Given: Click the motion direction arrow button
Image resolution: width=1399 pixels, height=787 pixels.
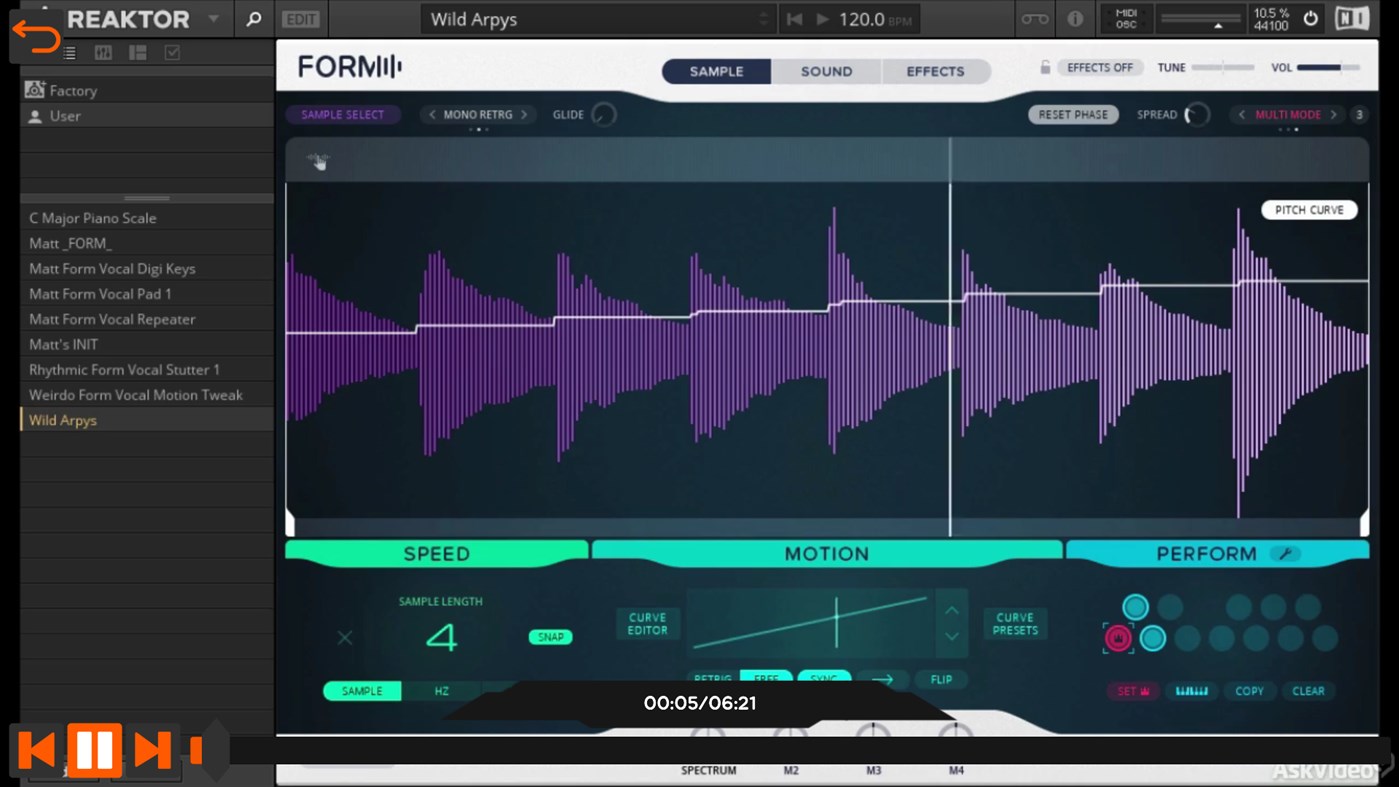Looking at the screenshot, I should click(x=882, y=680).
